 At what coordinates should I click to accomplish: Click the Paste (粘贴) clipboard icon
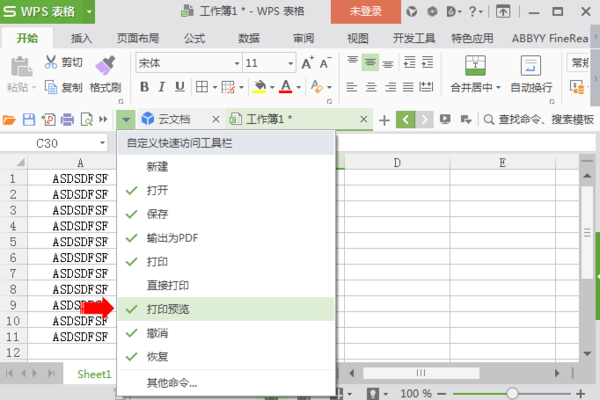[21, 67]
